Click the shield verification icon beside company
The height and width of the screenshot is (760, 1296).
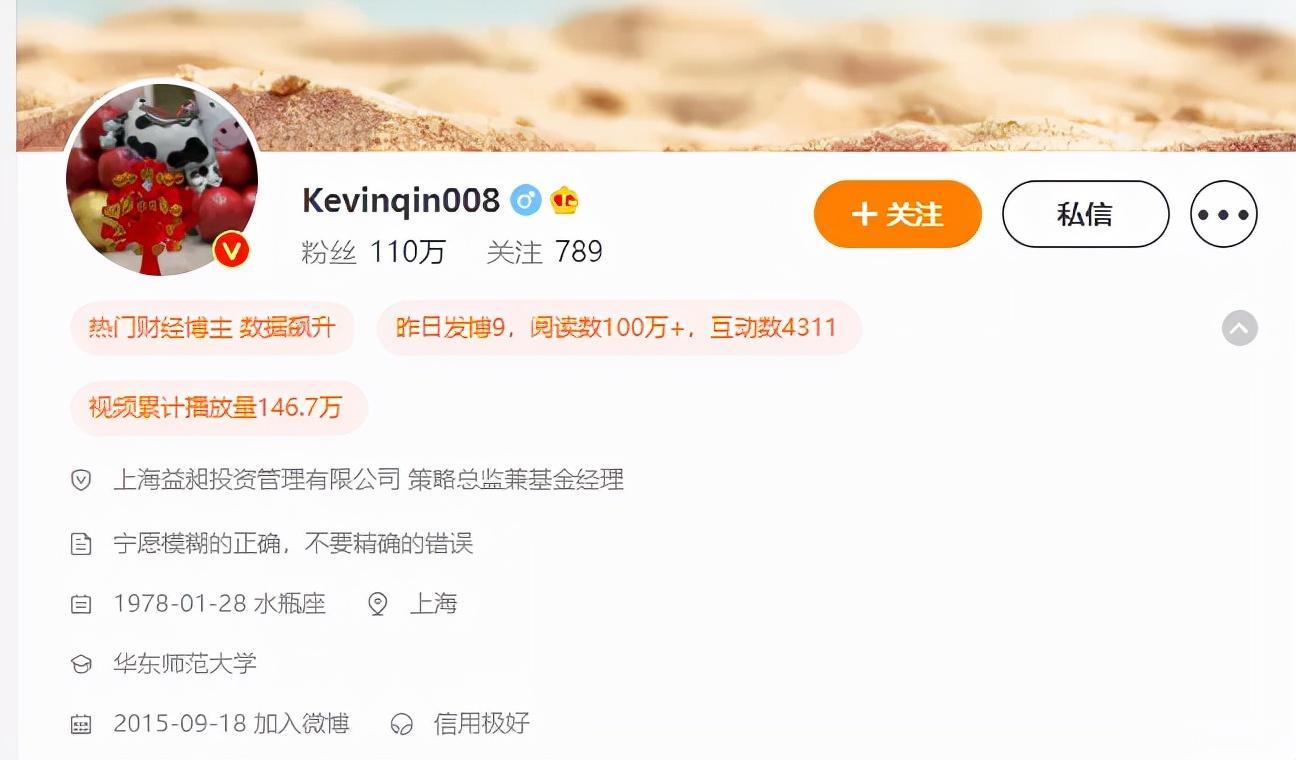(x=81, y=480)
